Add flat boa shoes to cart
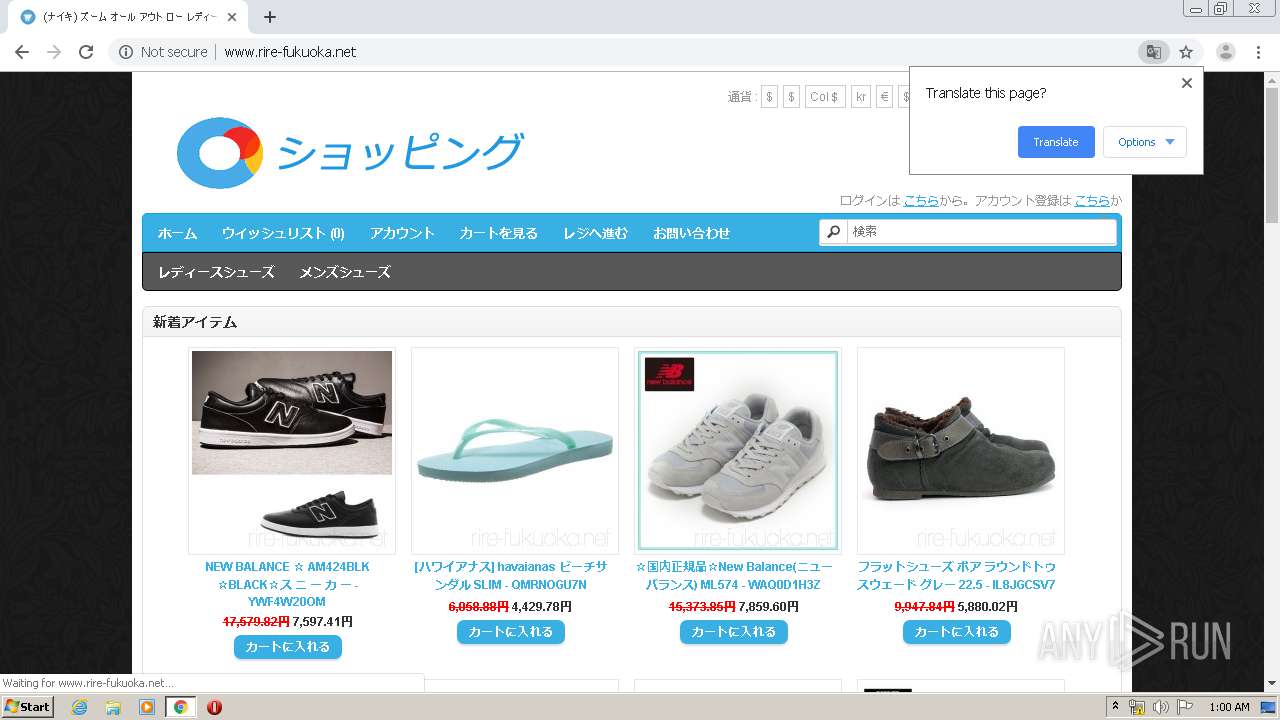 957,632
